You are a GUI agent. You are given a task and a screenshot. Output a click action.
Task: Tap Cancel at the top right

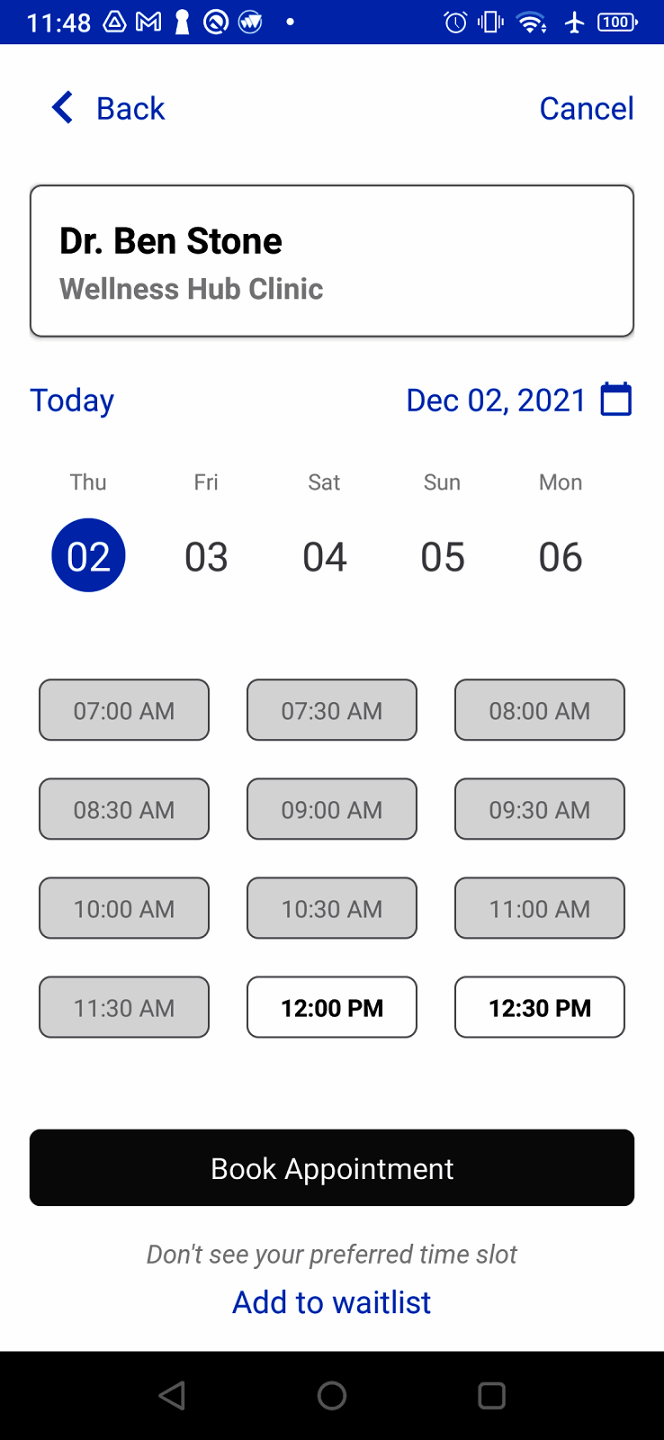pyautogui.click(x=586, y=108)
